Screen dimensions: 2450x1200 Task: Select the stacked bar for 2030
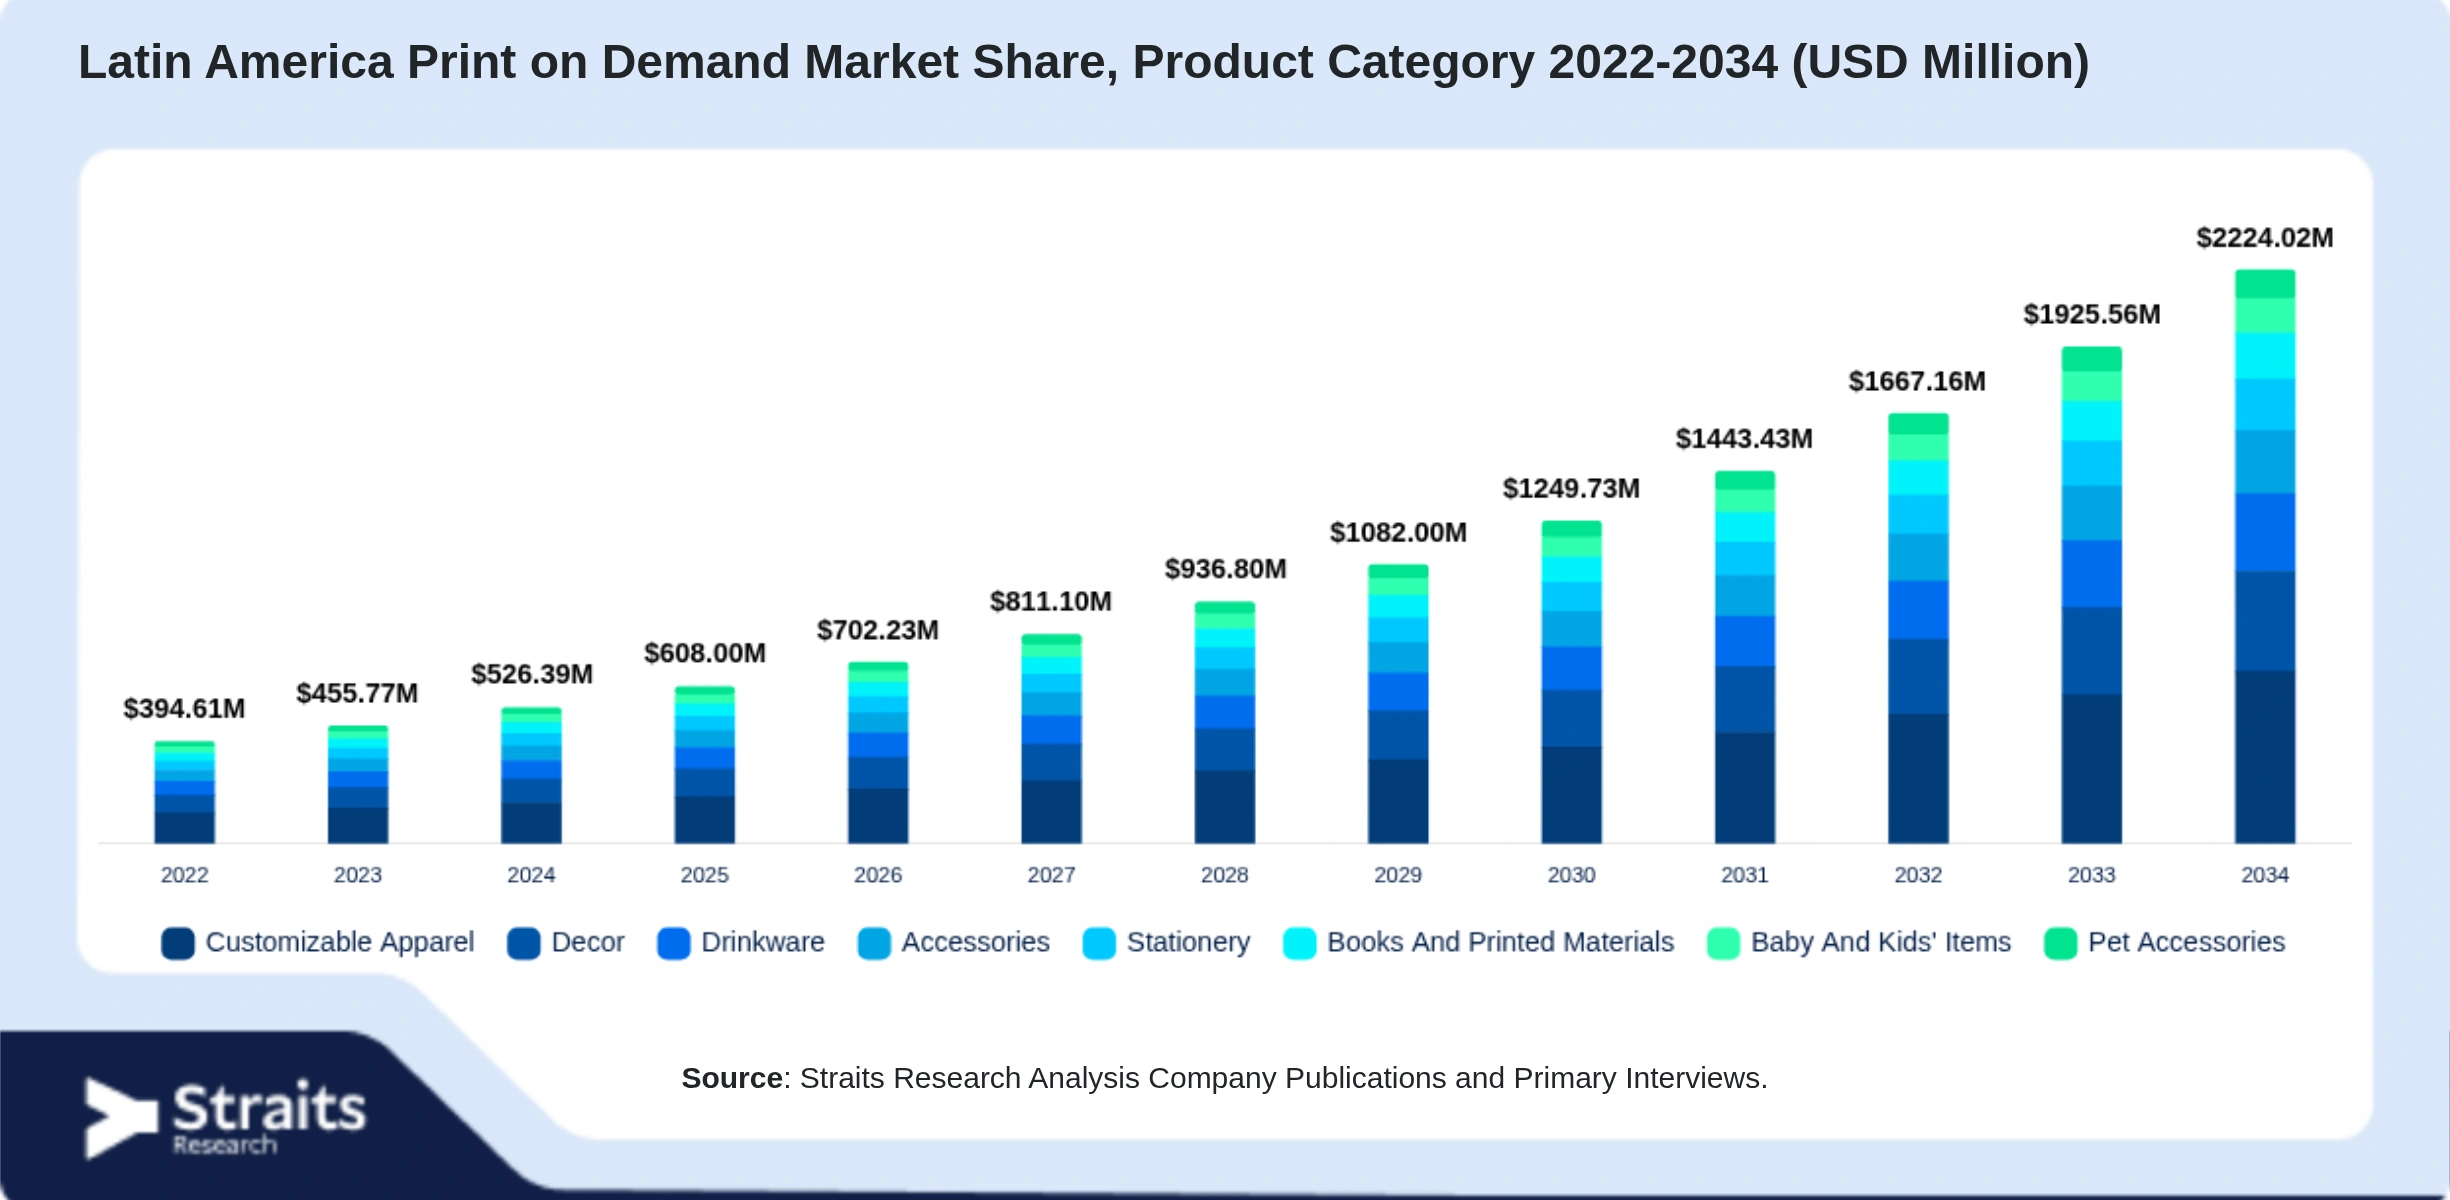coord(1572,682)
